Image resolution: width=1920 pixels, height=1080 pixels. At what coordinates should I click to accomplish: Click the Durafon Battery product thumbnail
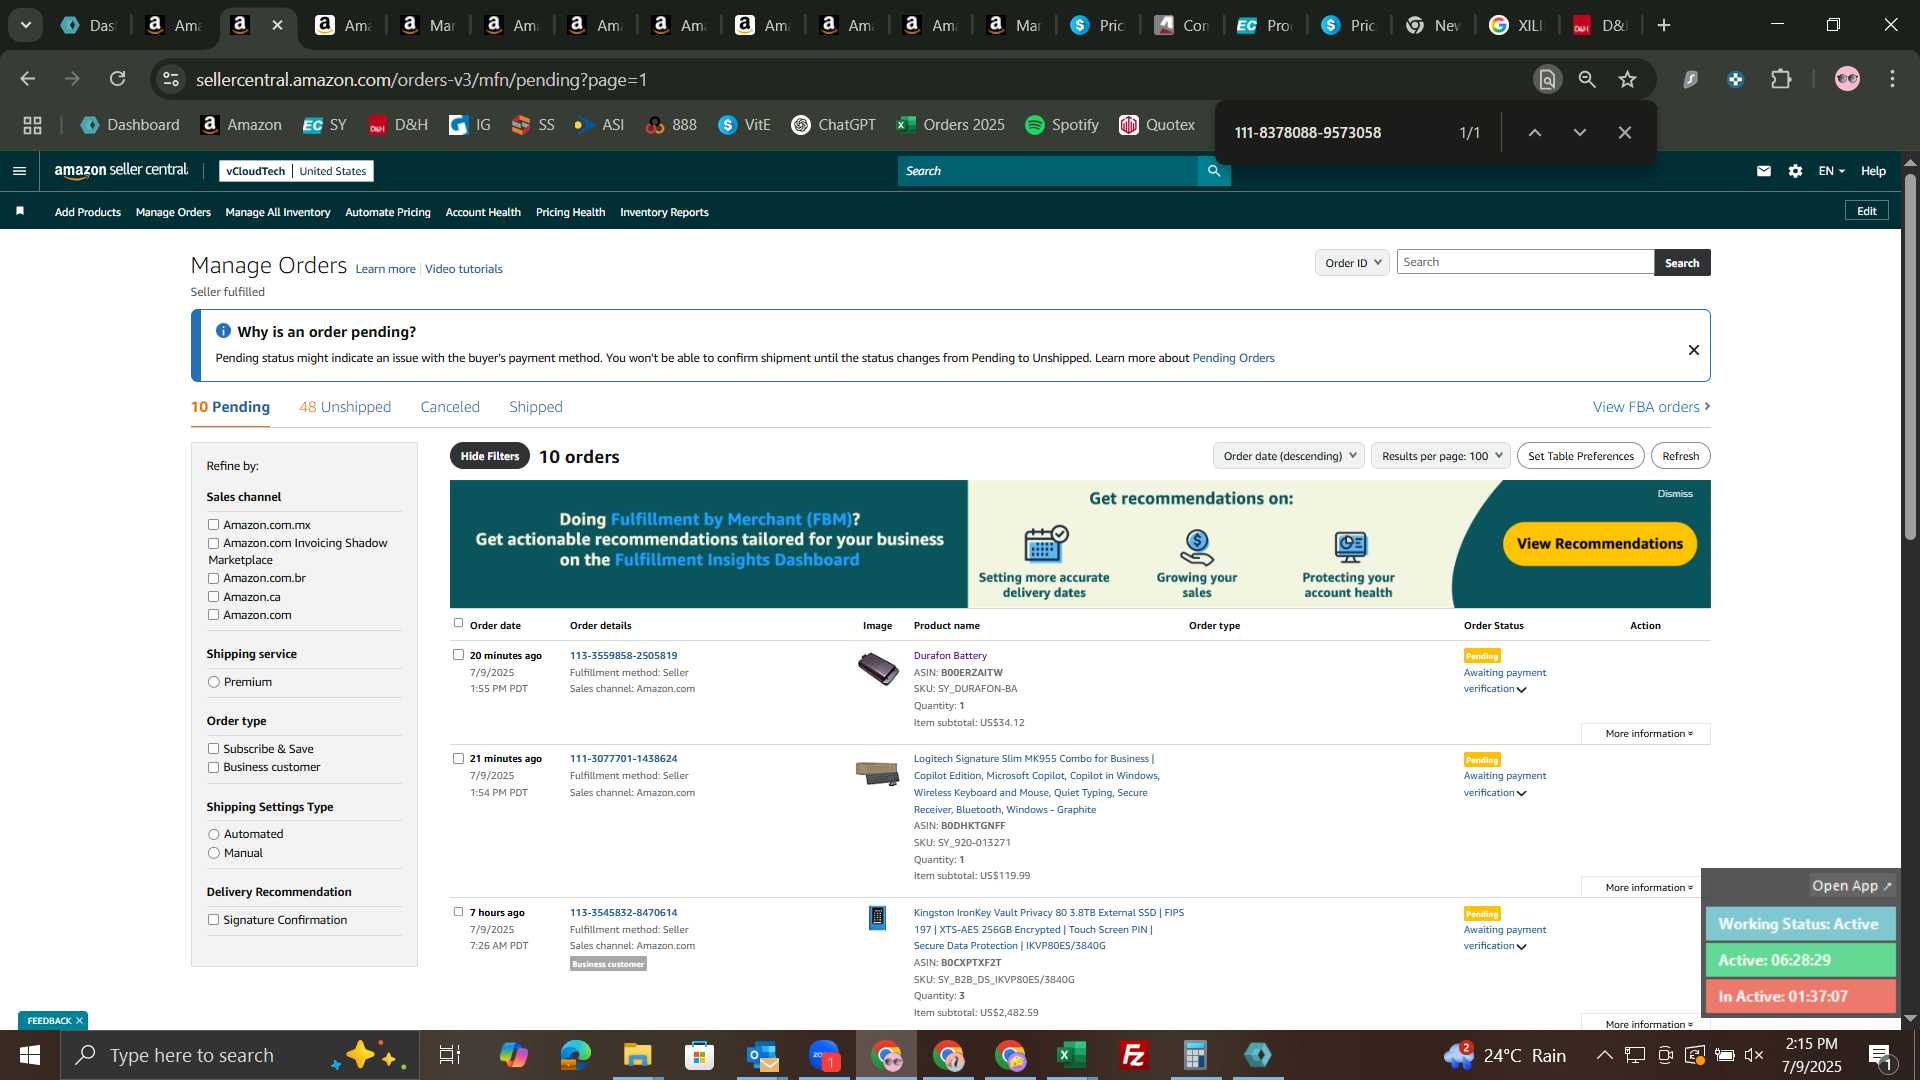pyautogui.click(x=878, y=669)
